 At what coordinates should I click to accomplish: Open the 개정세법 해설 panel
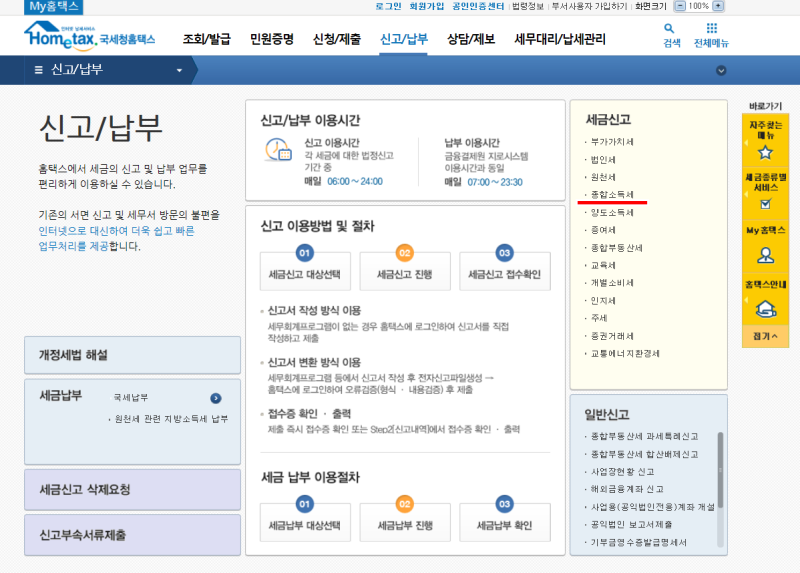click(132, 355)
